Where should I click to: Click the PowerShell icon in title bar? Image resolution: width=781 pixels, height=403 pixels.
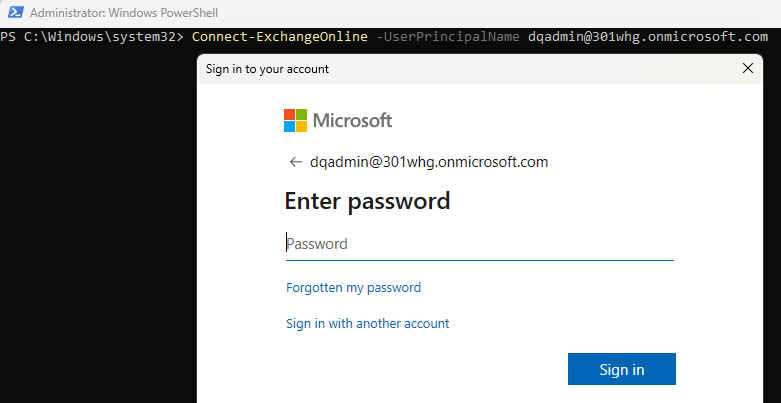coord(15,12)
